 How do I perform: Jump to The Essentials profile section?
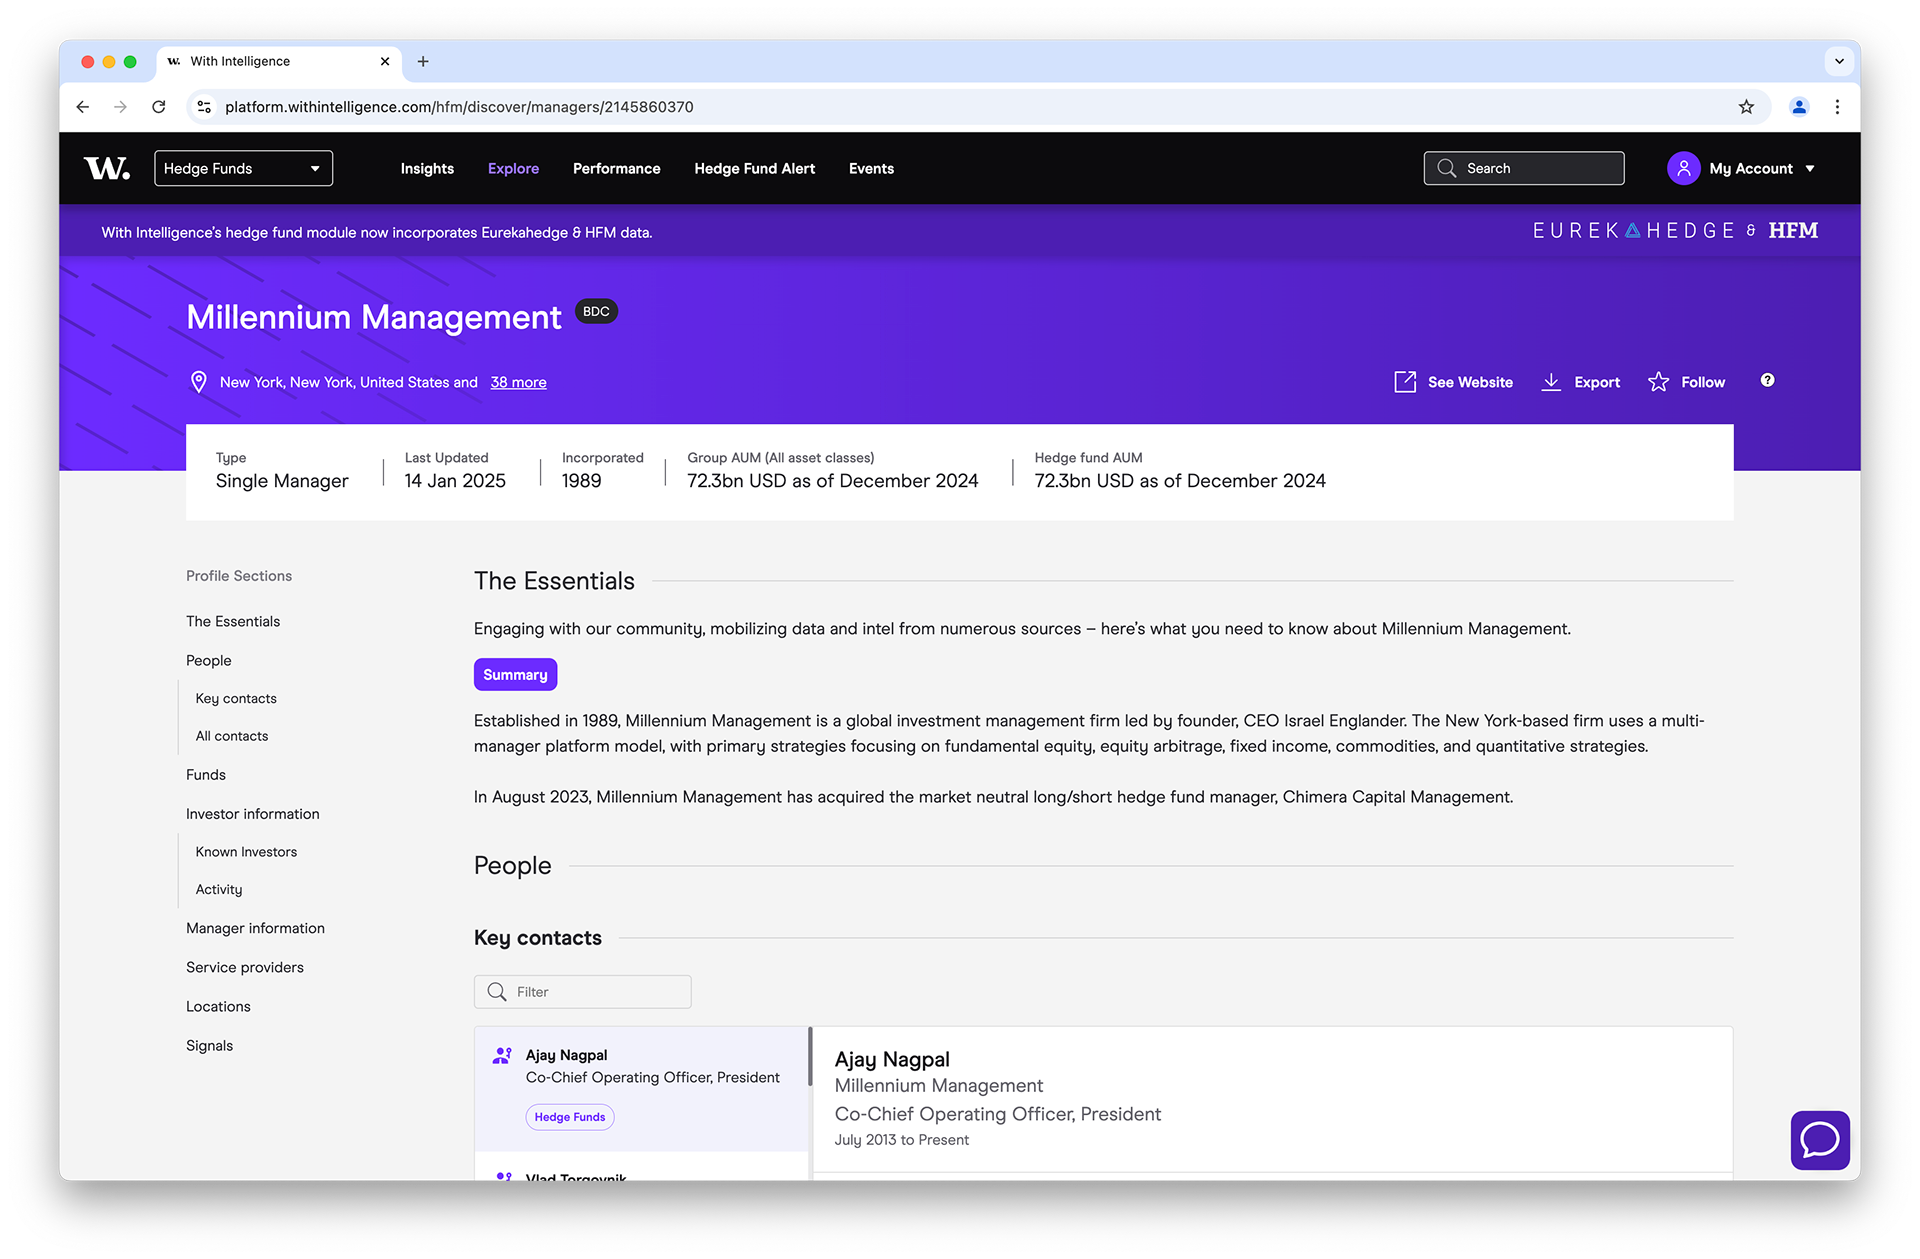[x=233, y=621]
